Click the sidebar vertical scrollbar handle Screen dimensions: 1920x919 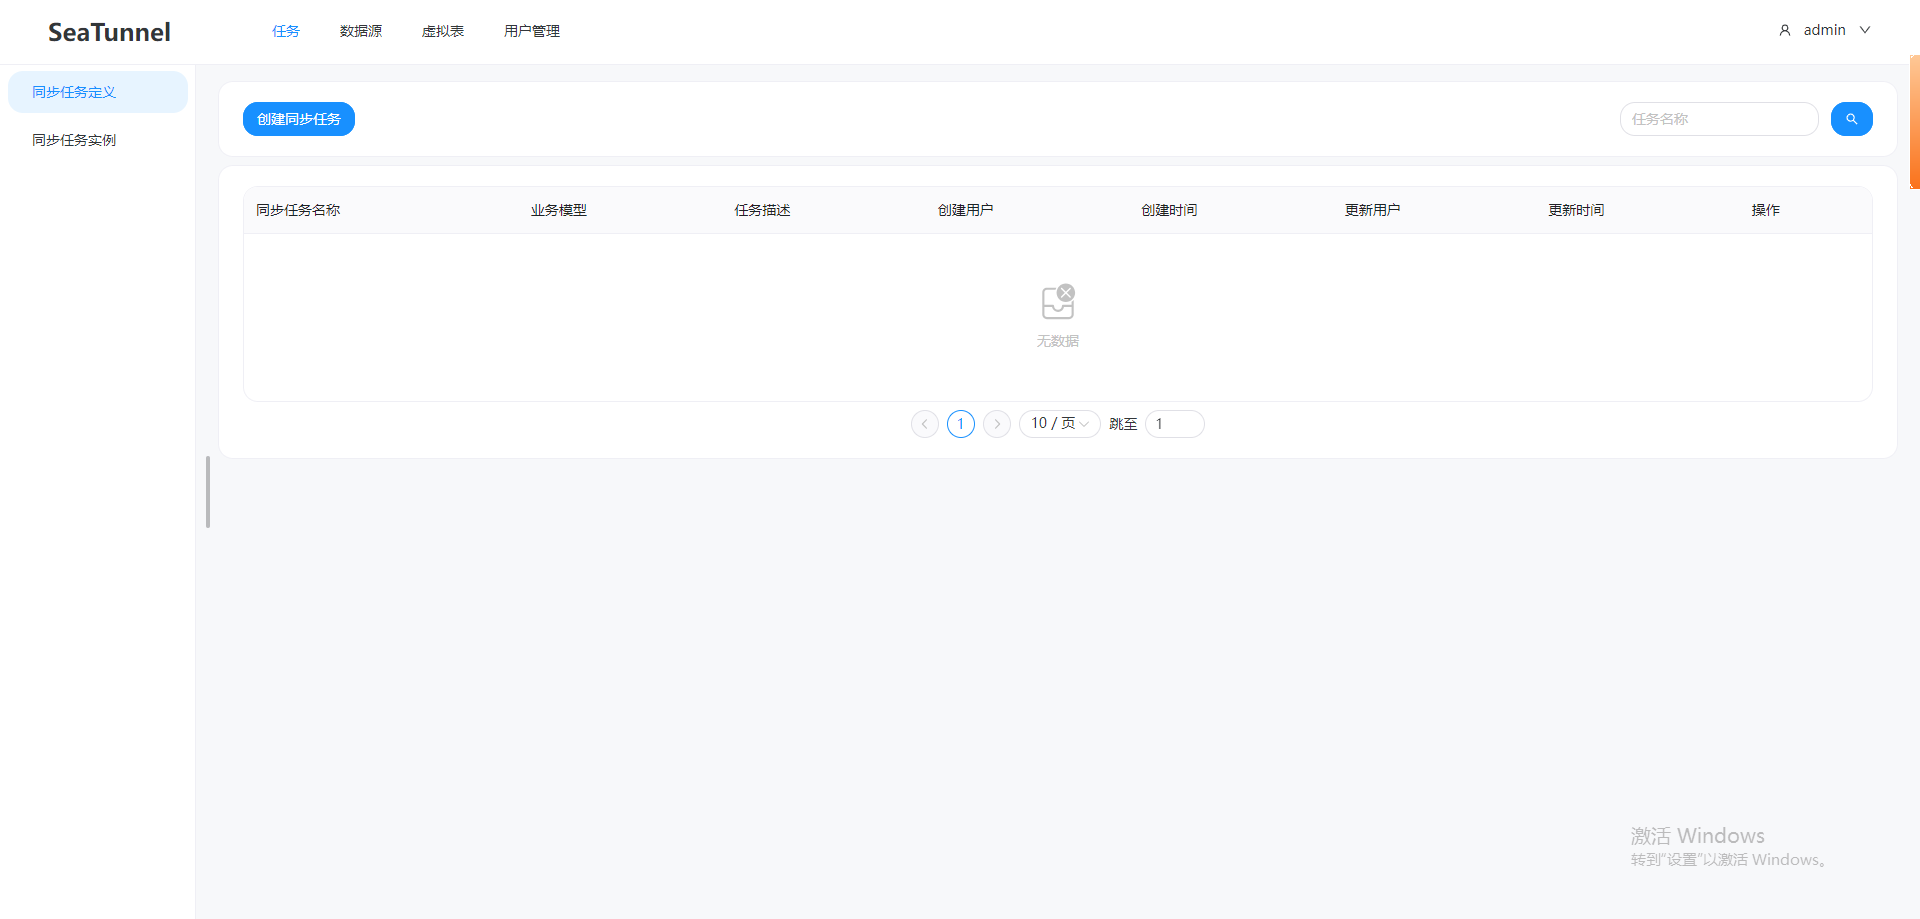point(208,492)
